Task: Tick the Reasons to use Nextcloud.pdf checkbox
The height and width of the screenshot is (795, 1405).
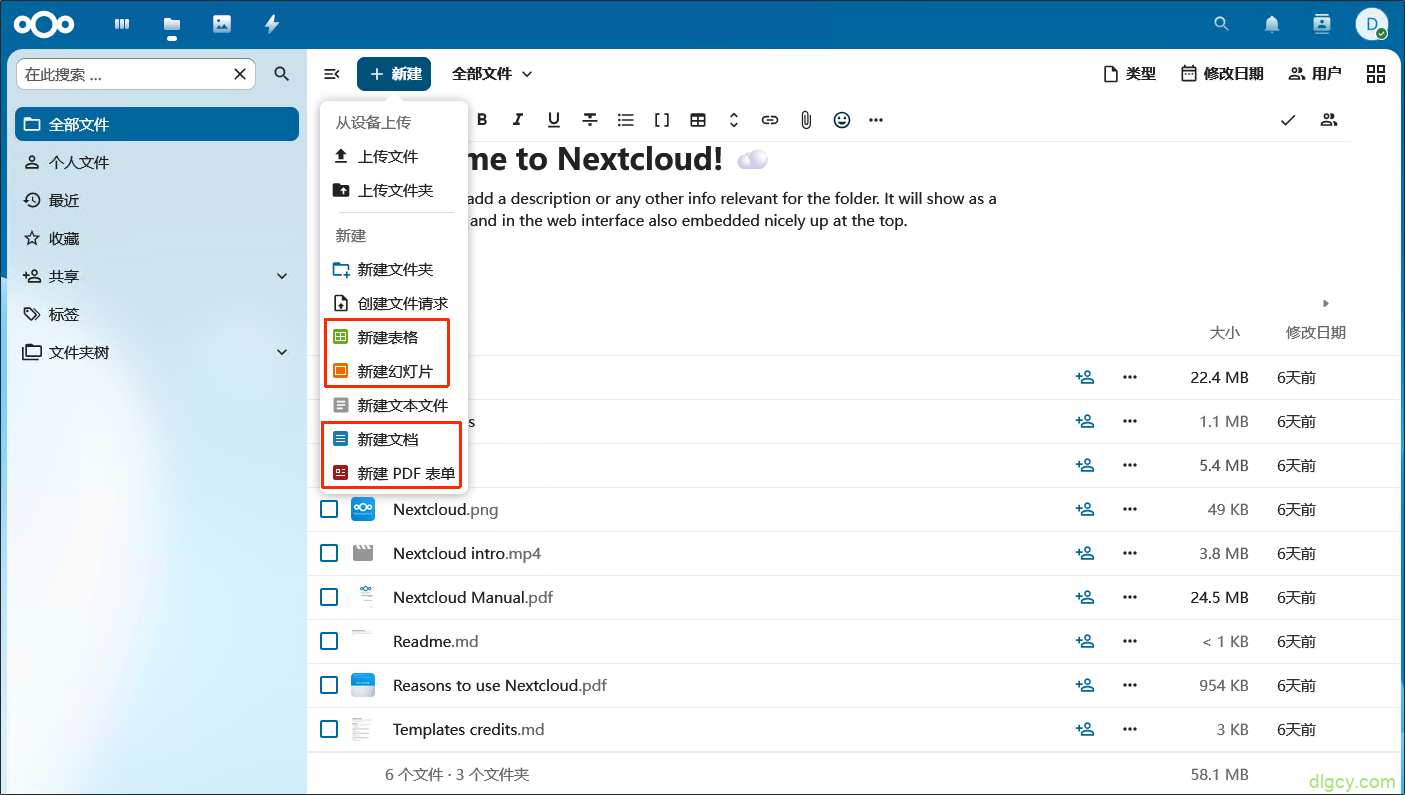Action: coord(329,685)
